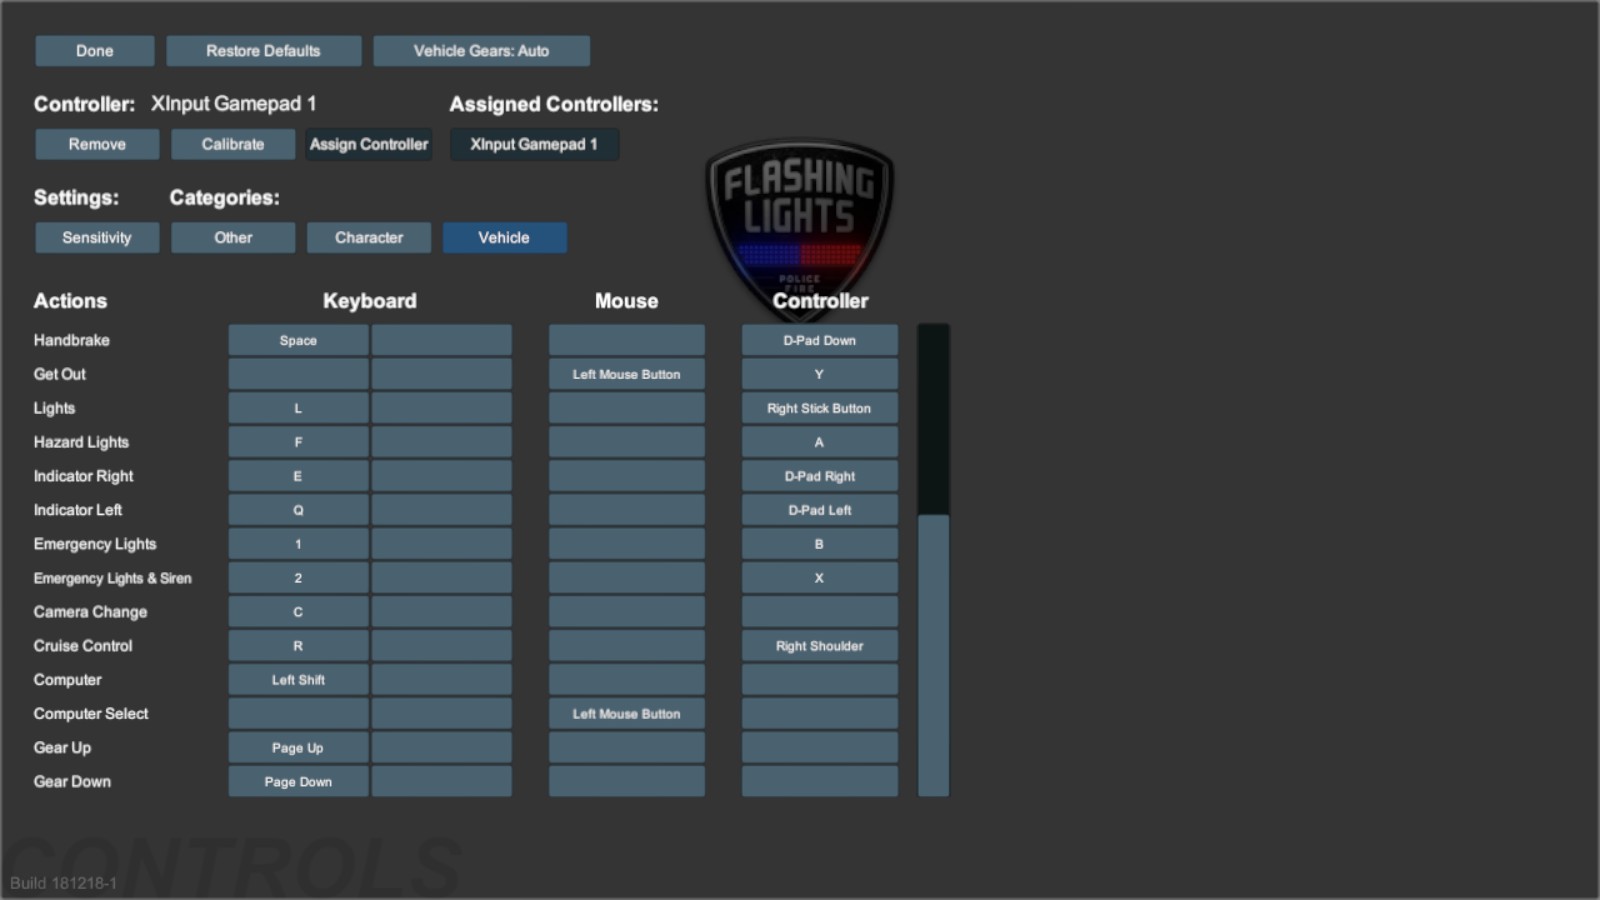
Task: Open Sensitivity settings
Action: pos(97,238)
